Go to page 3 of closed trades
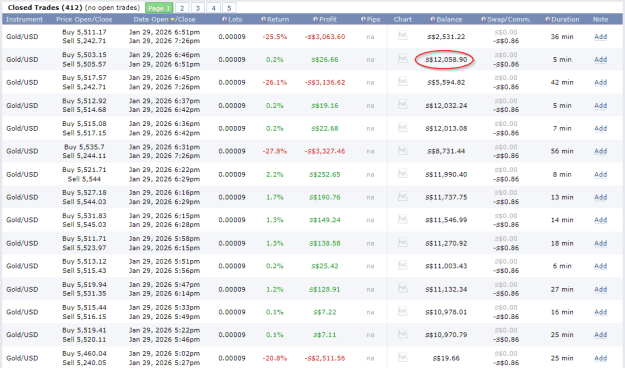This screenshot has width=625, height=368. 198,8
